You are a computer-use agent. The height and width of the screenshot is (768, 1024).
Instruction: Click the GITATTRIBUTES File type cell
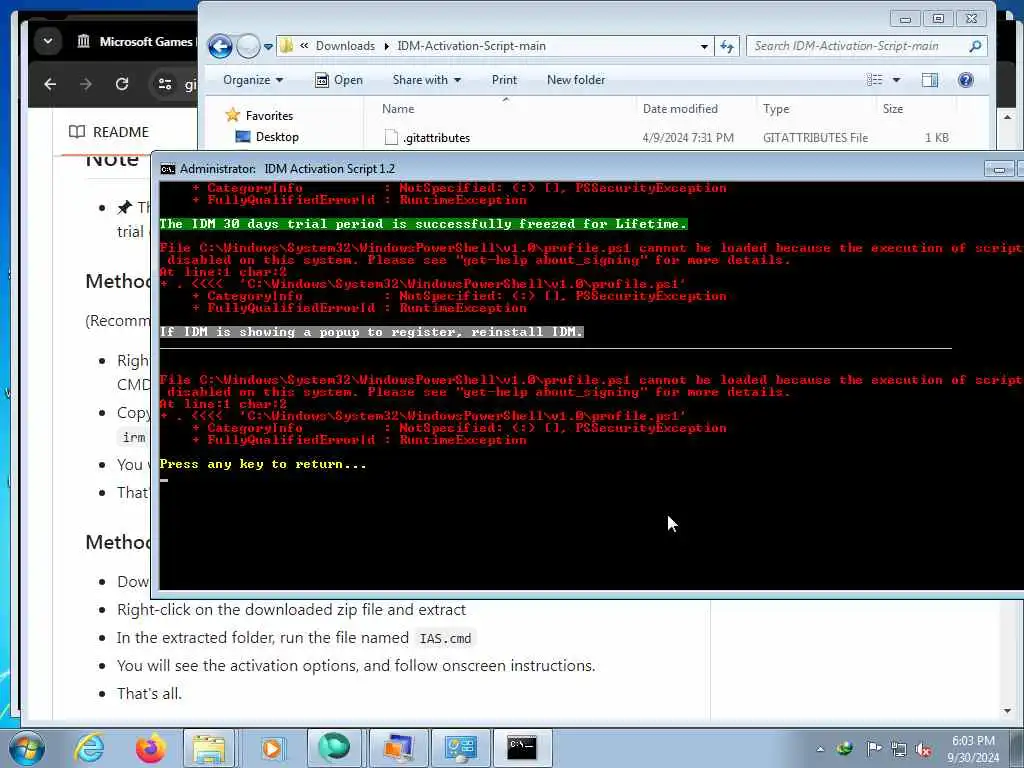[x=815, y=138]
